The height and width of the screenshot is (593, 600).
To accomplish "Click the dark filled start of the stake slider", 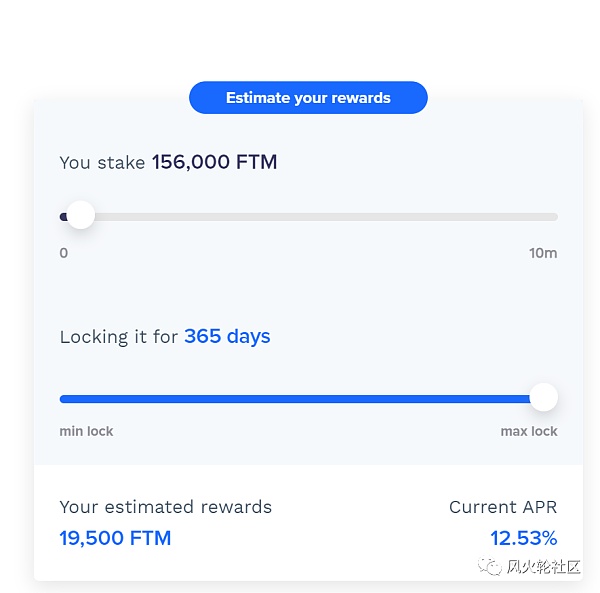I will click(63, 216).
